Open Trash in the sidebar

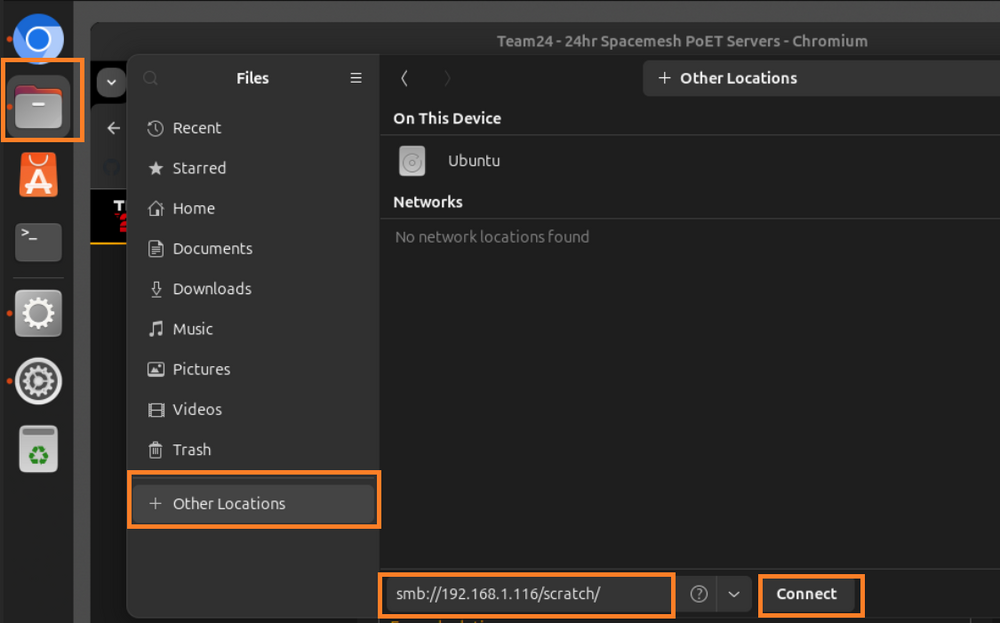coord(254,450)
